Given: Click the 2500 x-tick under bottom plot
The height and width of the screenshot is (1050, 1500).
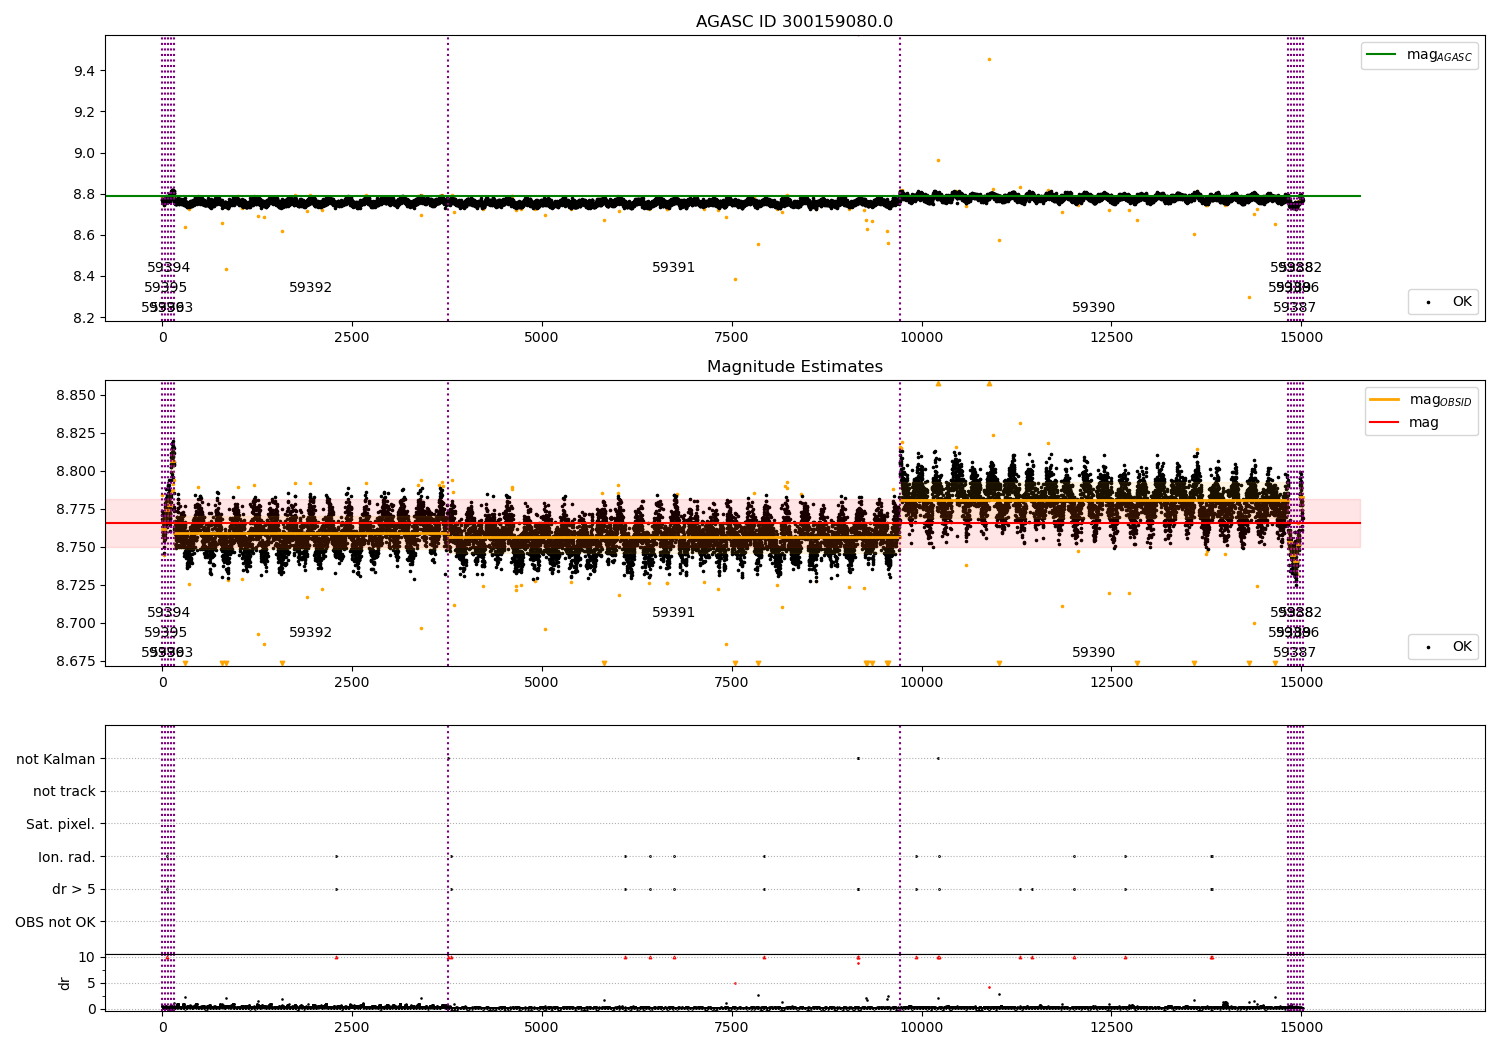Looking at the screenshot, I should click(352, 1028).
